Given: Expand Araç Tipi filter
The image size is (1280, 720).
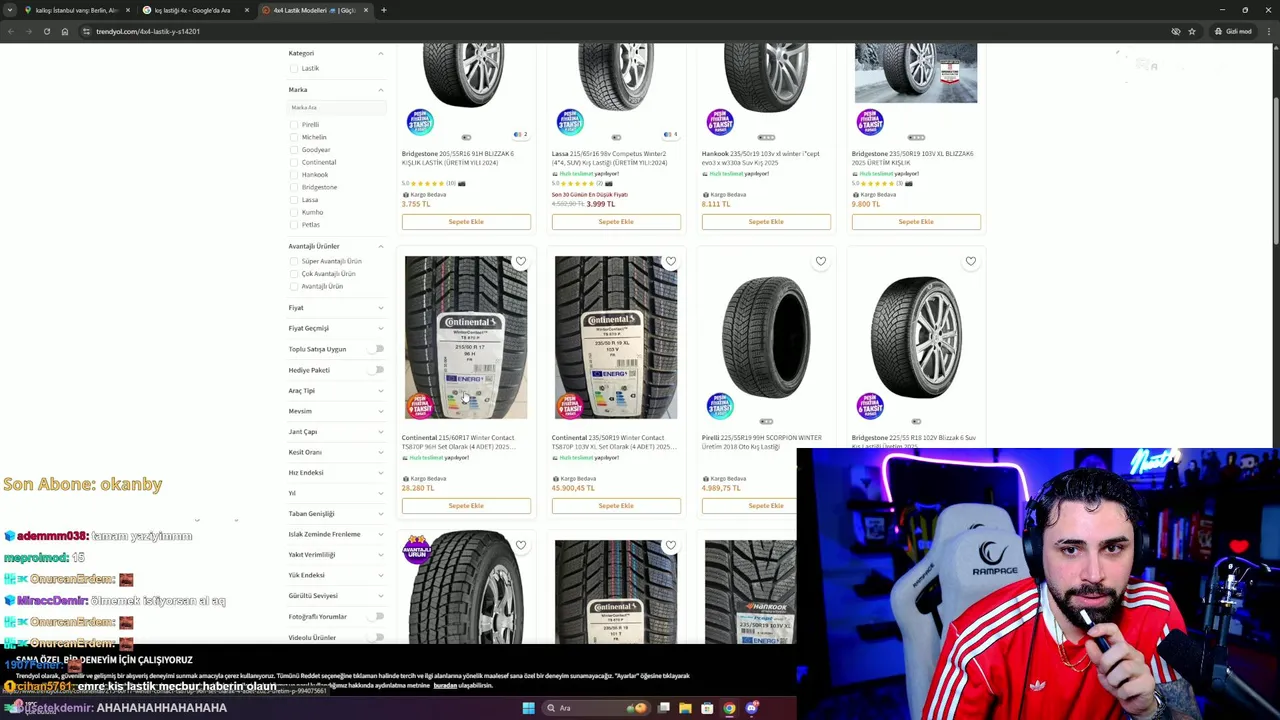Looking at the screenshot, I should click(x=380, y=391).
